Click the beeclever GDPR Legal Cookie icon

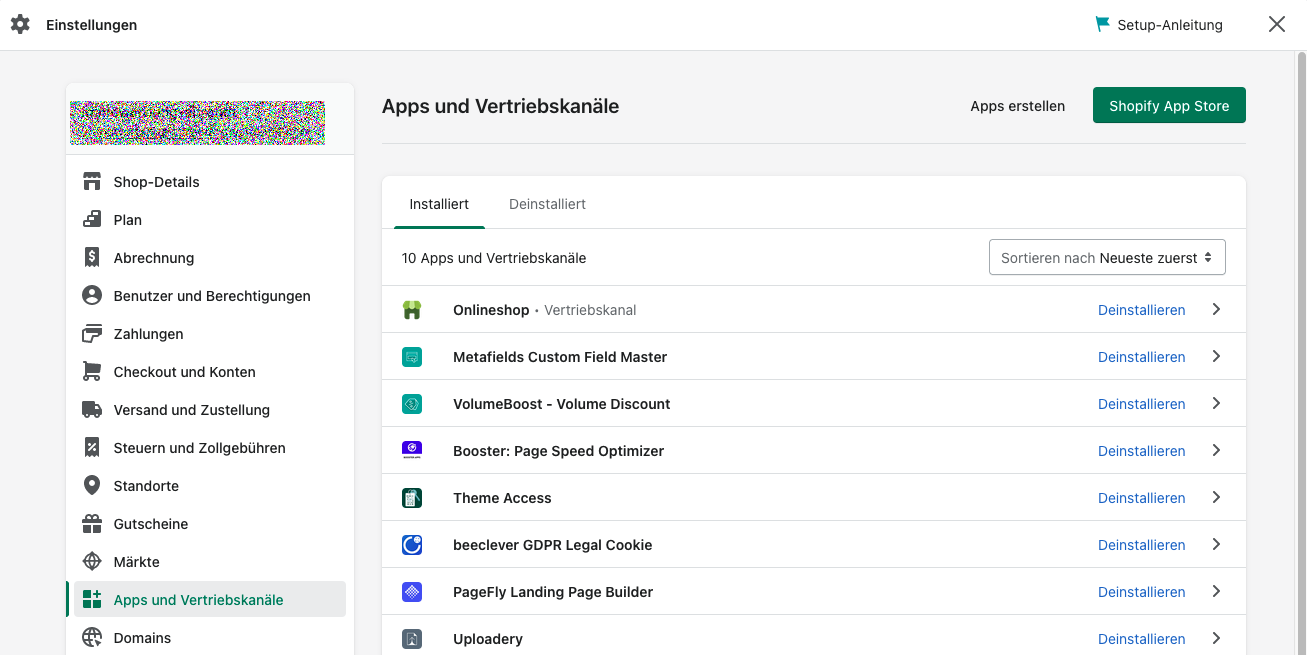[412, 545]
